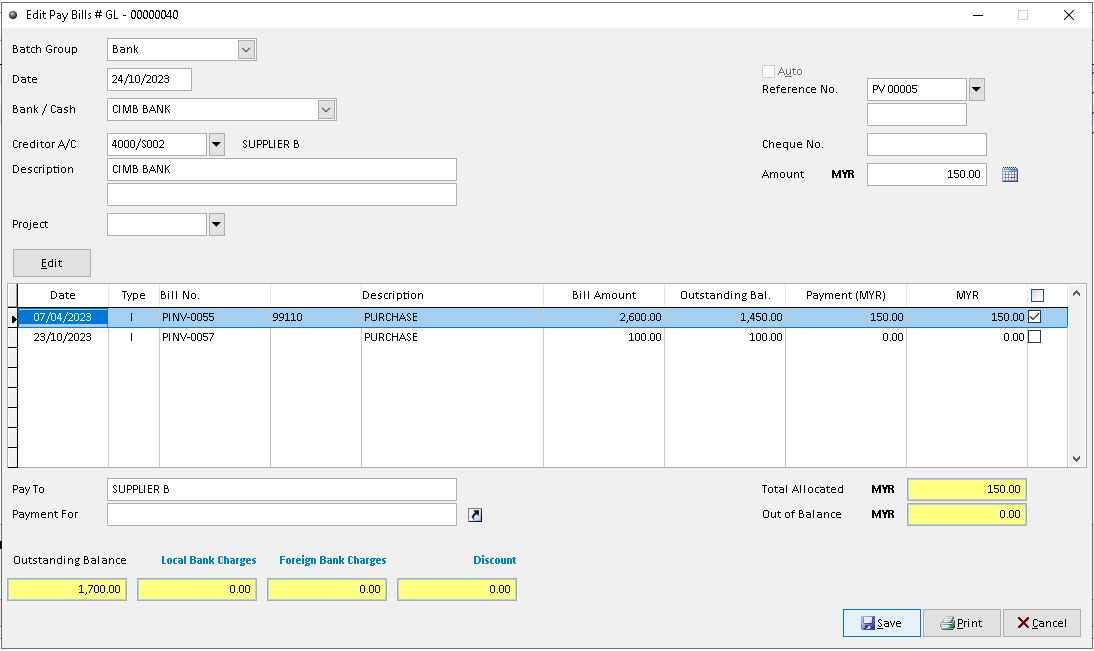
Task: Click the Local Bank Charges link
Action: [209, 560]
